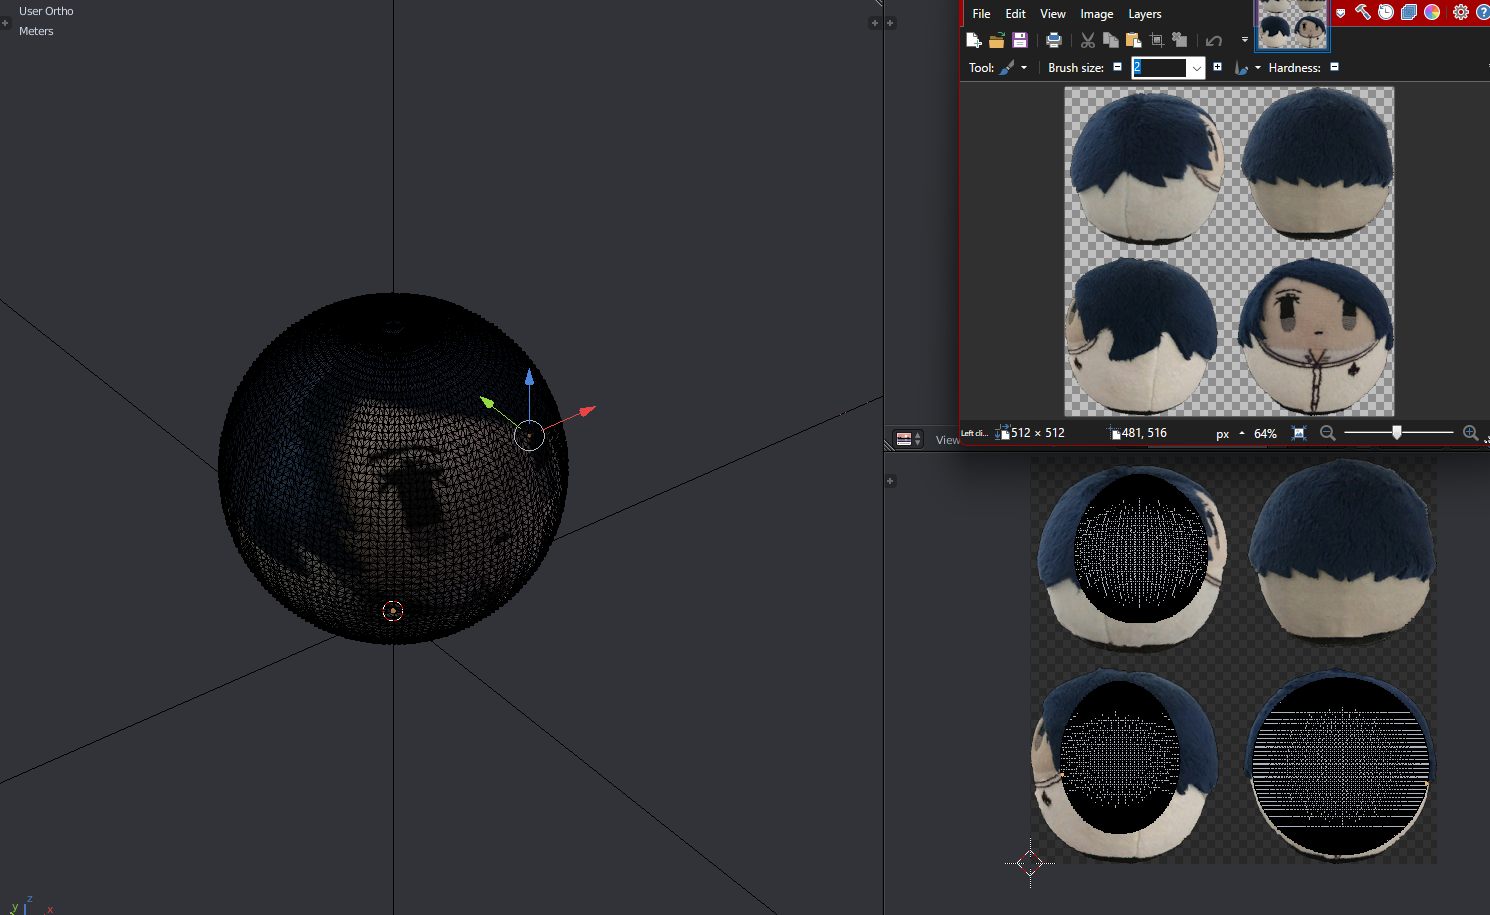Expand the toolbar overflow arrow
Image resolution: width=1490 pixels, height=915 pixels.
[x=1244, y=40]
